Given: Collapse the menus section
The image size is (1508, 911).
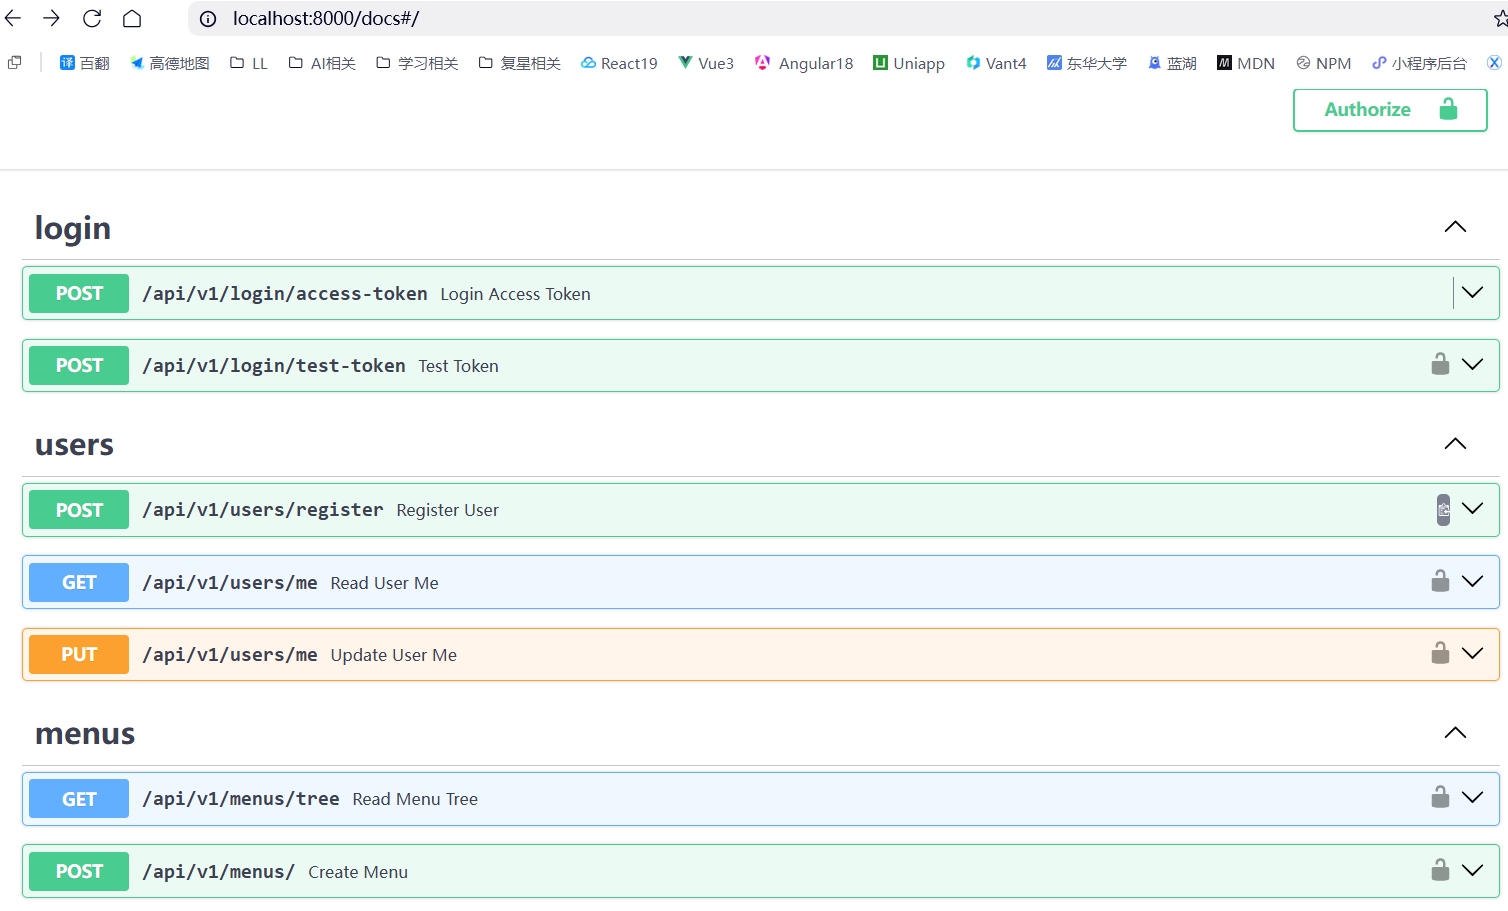Looking at the screenshot, I should coord(1455,733).
